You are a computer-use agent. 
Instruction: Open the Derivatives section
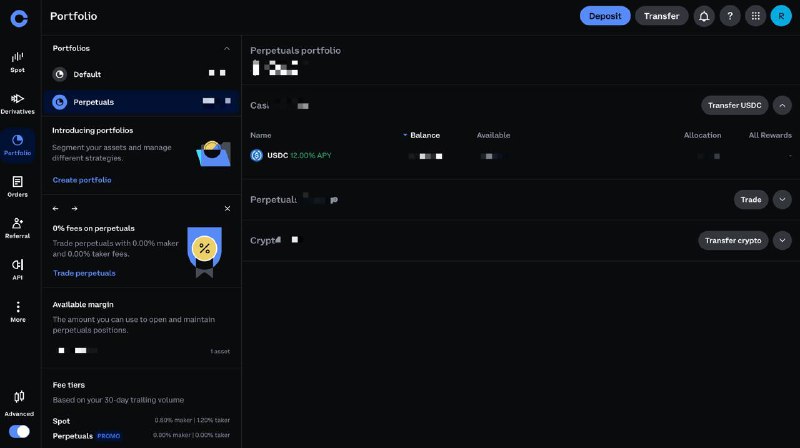[x=18, y=103]
